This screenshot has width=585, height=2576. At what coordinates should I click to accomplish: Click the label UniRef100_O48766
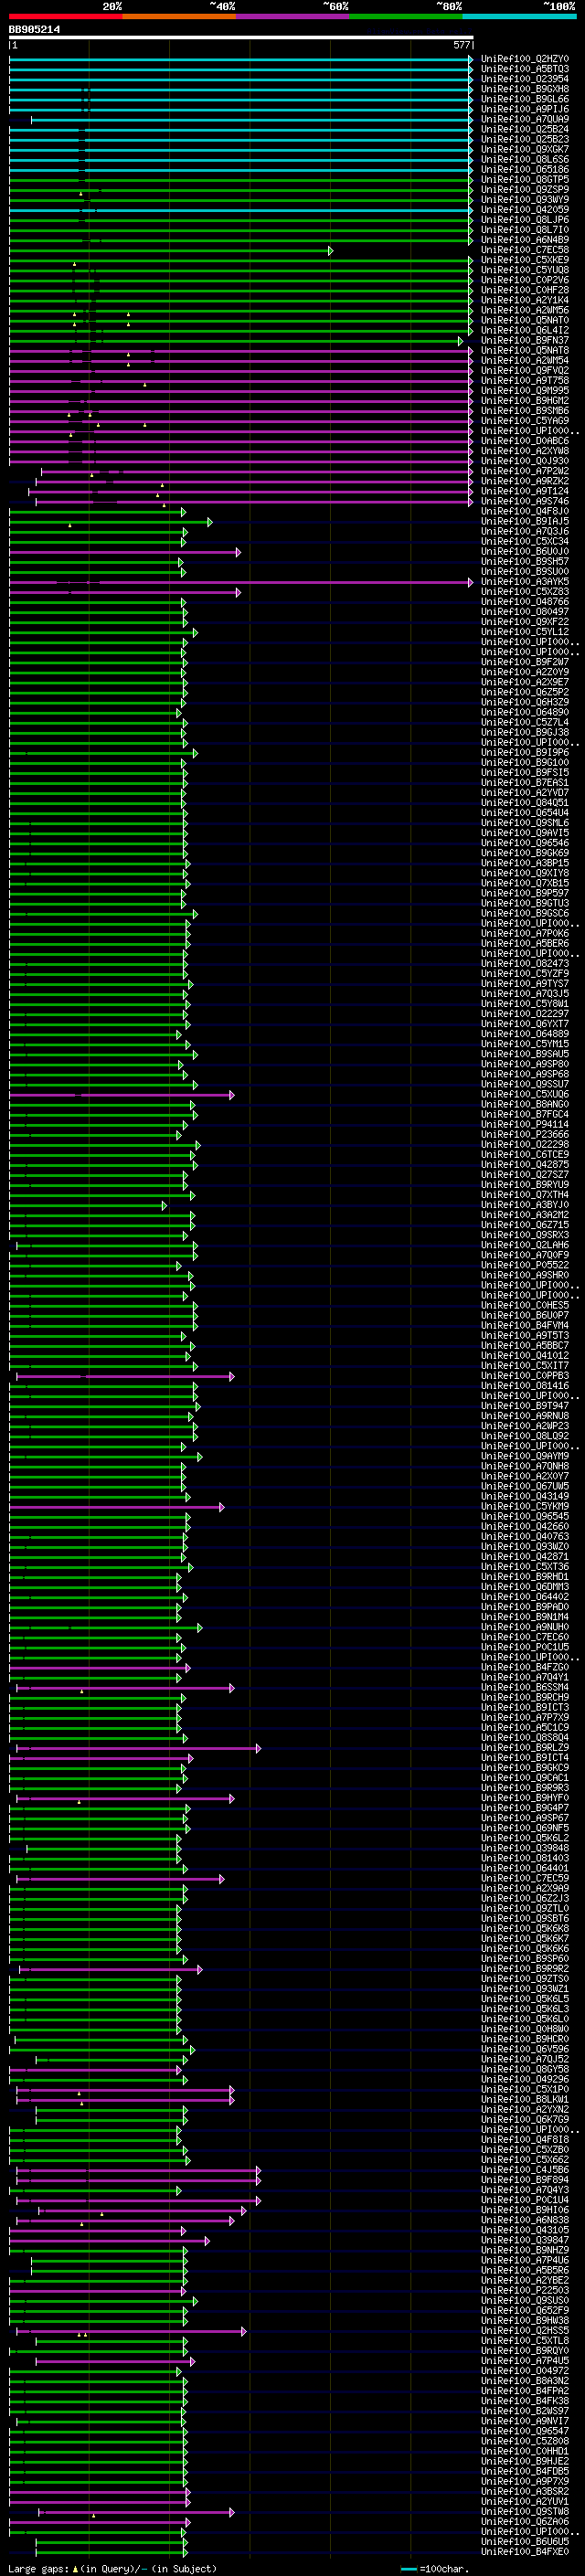(525, 602)
